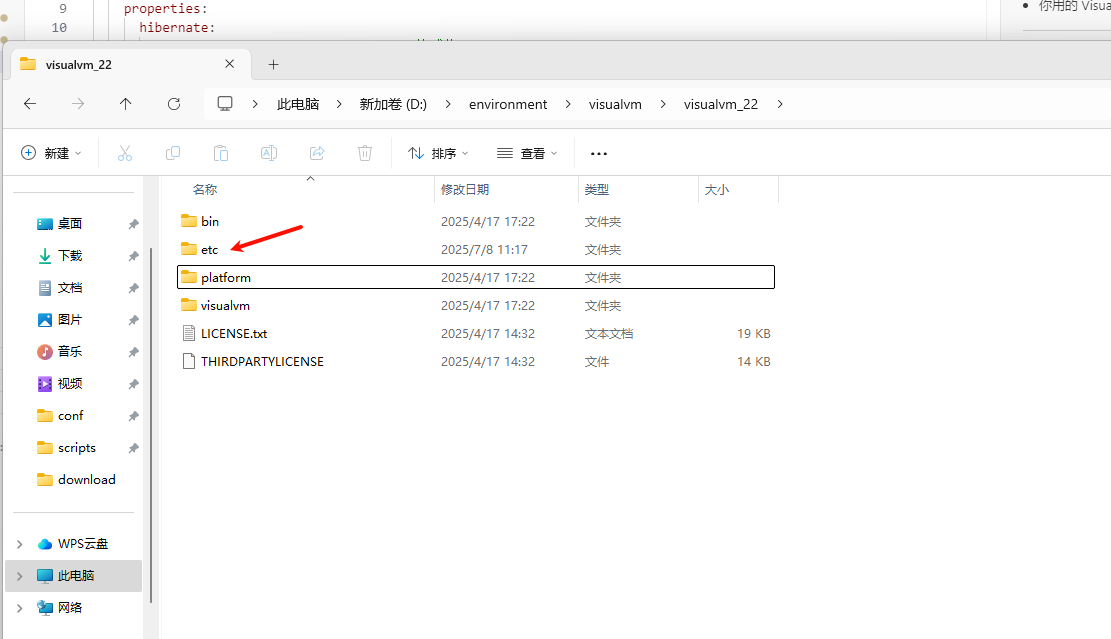Go back using the back arrow
The width and height of the screenshot is (1111, 639).
[x=30, y=104]
